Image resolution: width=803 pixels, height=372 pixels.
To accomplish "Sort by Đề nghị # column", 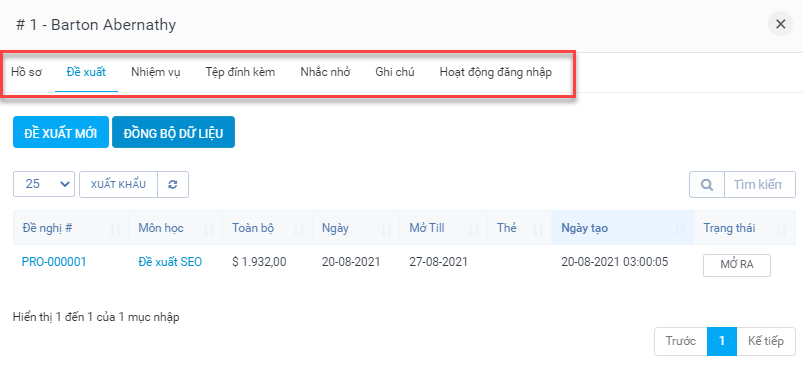I will point(71,228).
